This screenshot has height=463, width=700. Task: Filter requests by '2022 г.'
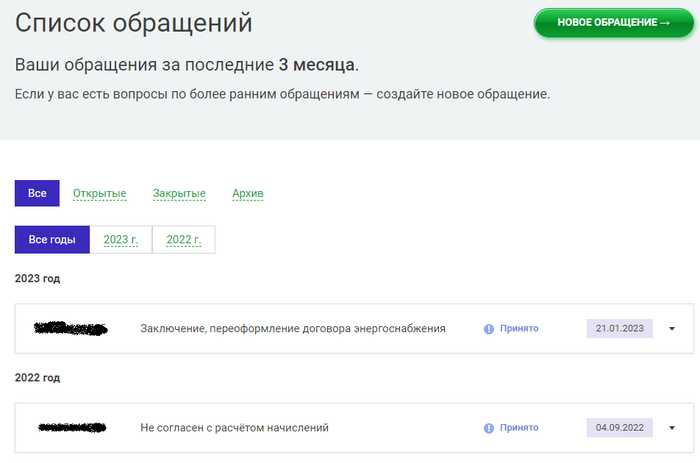click(184, 240)
